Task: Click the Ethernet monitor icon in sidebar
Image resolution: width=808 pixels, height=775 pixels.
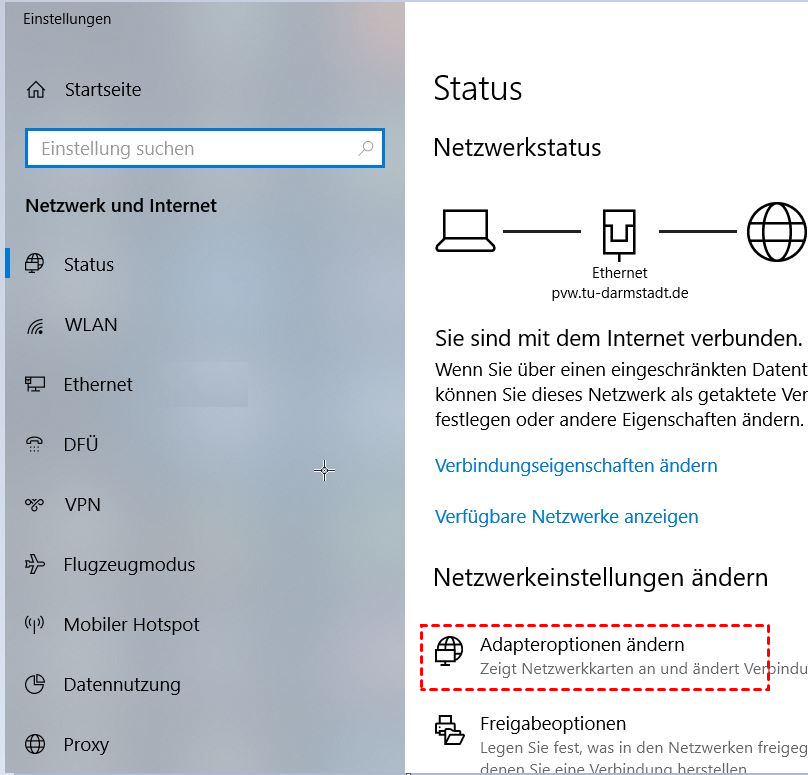Action: click(35, 384)
